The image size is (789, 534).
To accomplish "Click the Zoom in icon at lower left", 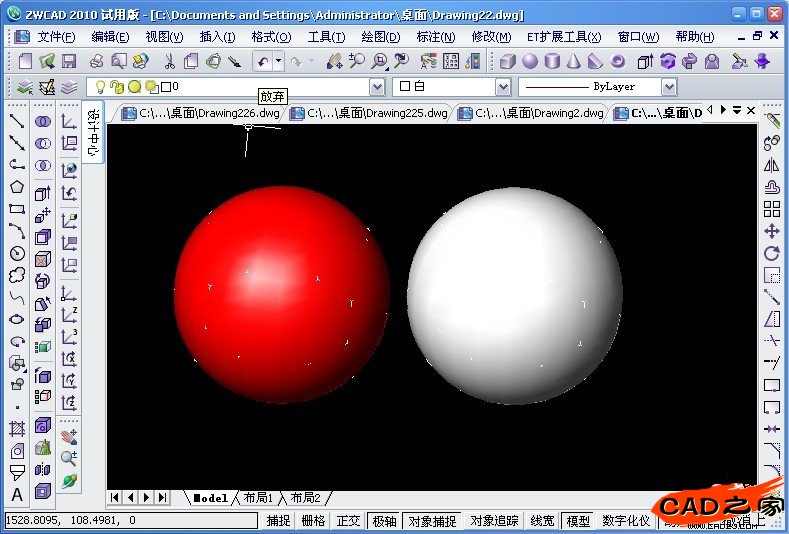I will tap(69, 458).
